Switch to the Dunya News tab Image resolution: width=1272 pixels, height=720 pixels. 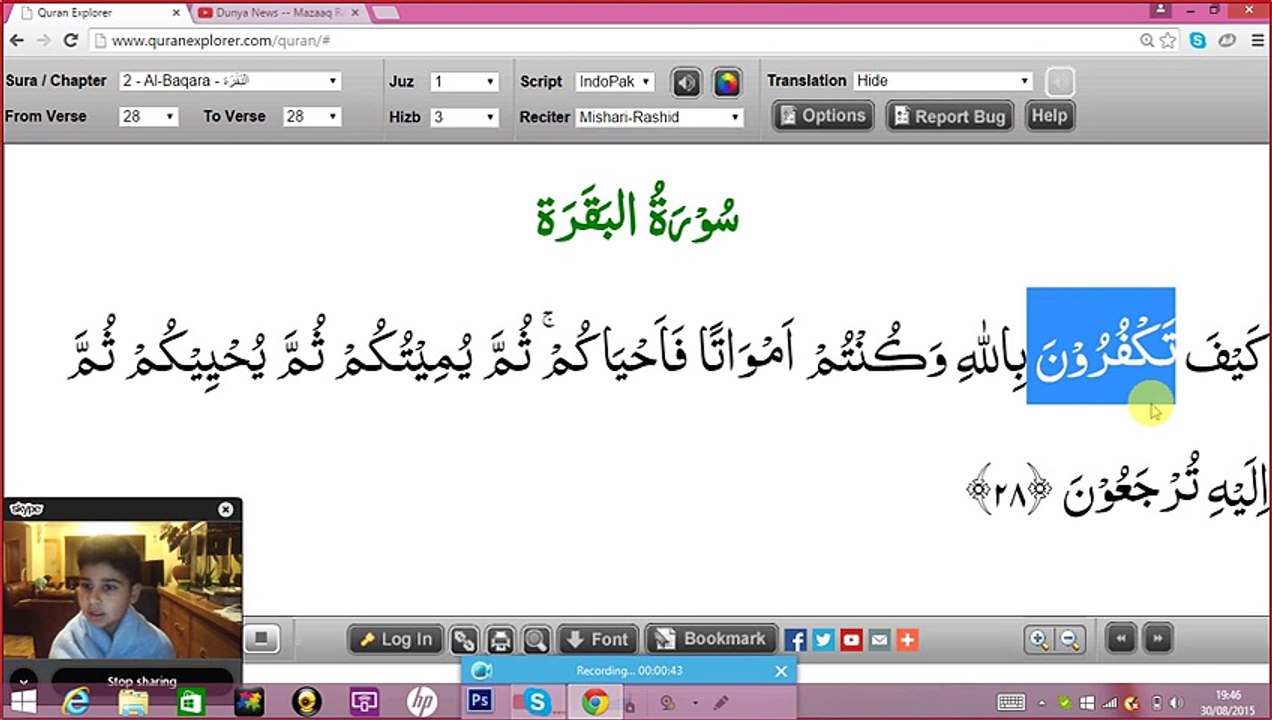point(278,13)
